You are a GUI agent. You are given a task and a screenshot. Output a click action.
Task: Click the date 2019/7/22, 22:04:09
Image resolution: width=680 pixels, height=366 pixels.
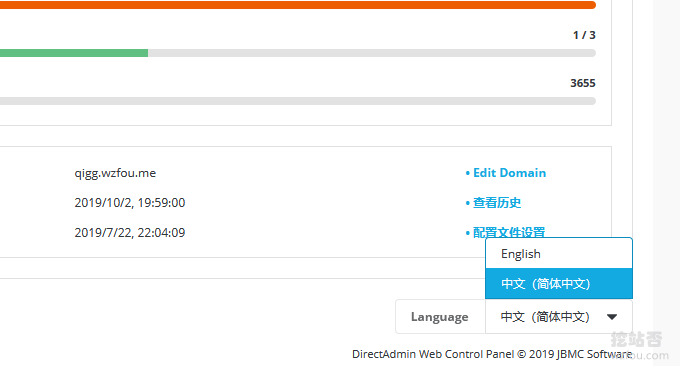130,232
